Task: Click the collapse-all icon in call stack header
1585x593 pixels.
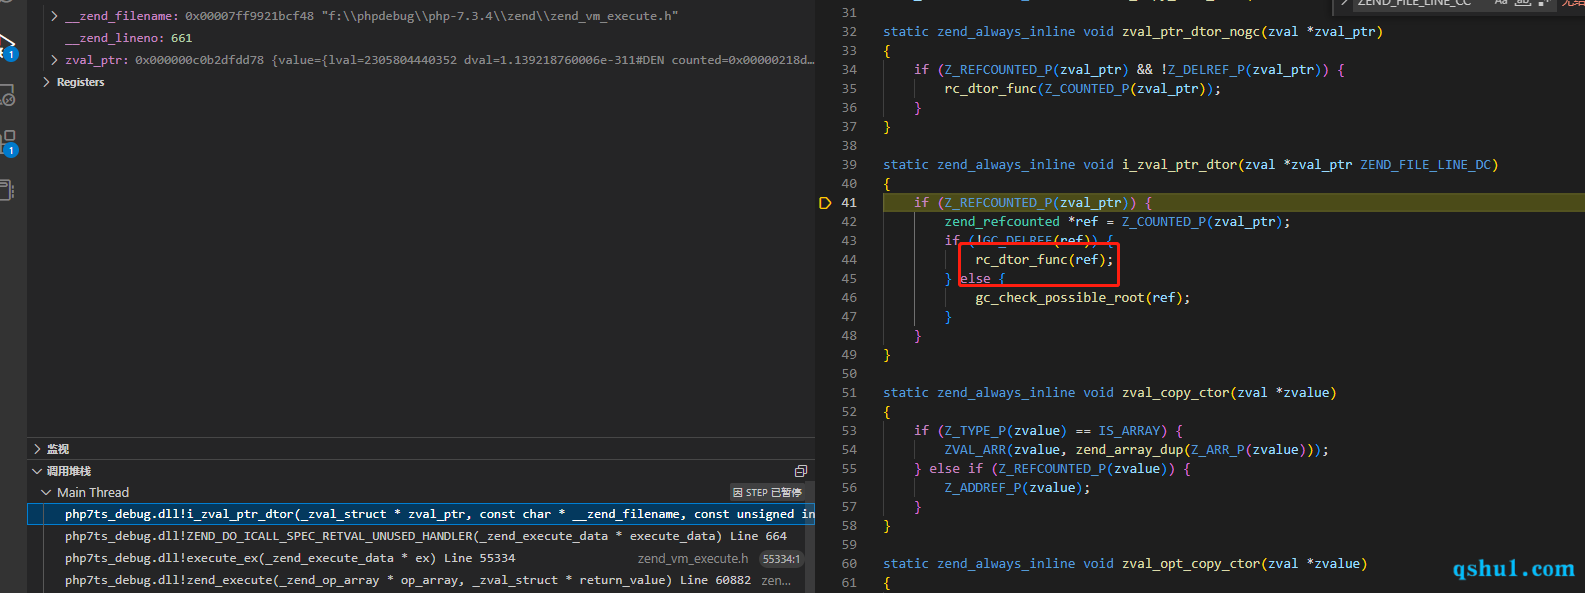Action: (x=801, y=471)
